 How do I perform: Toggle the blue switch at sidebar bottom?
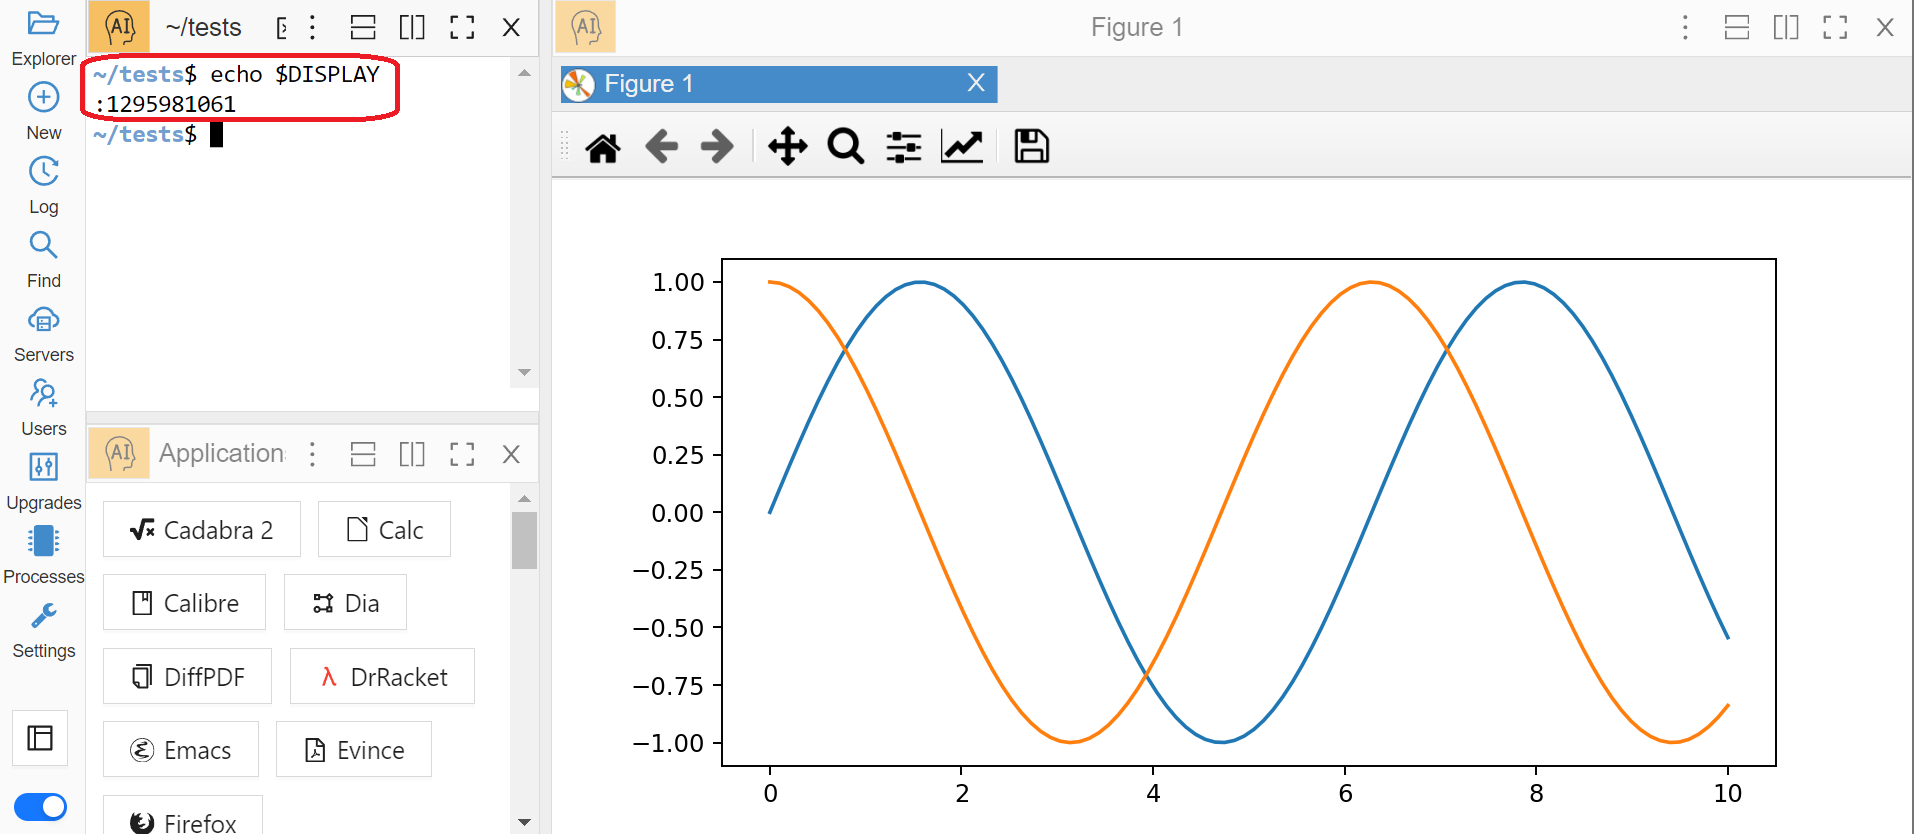[x=40, y=807]
